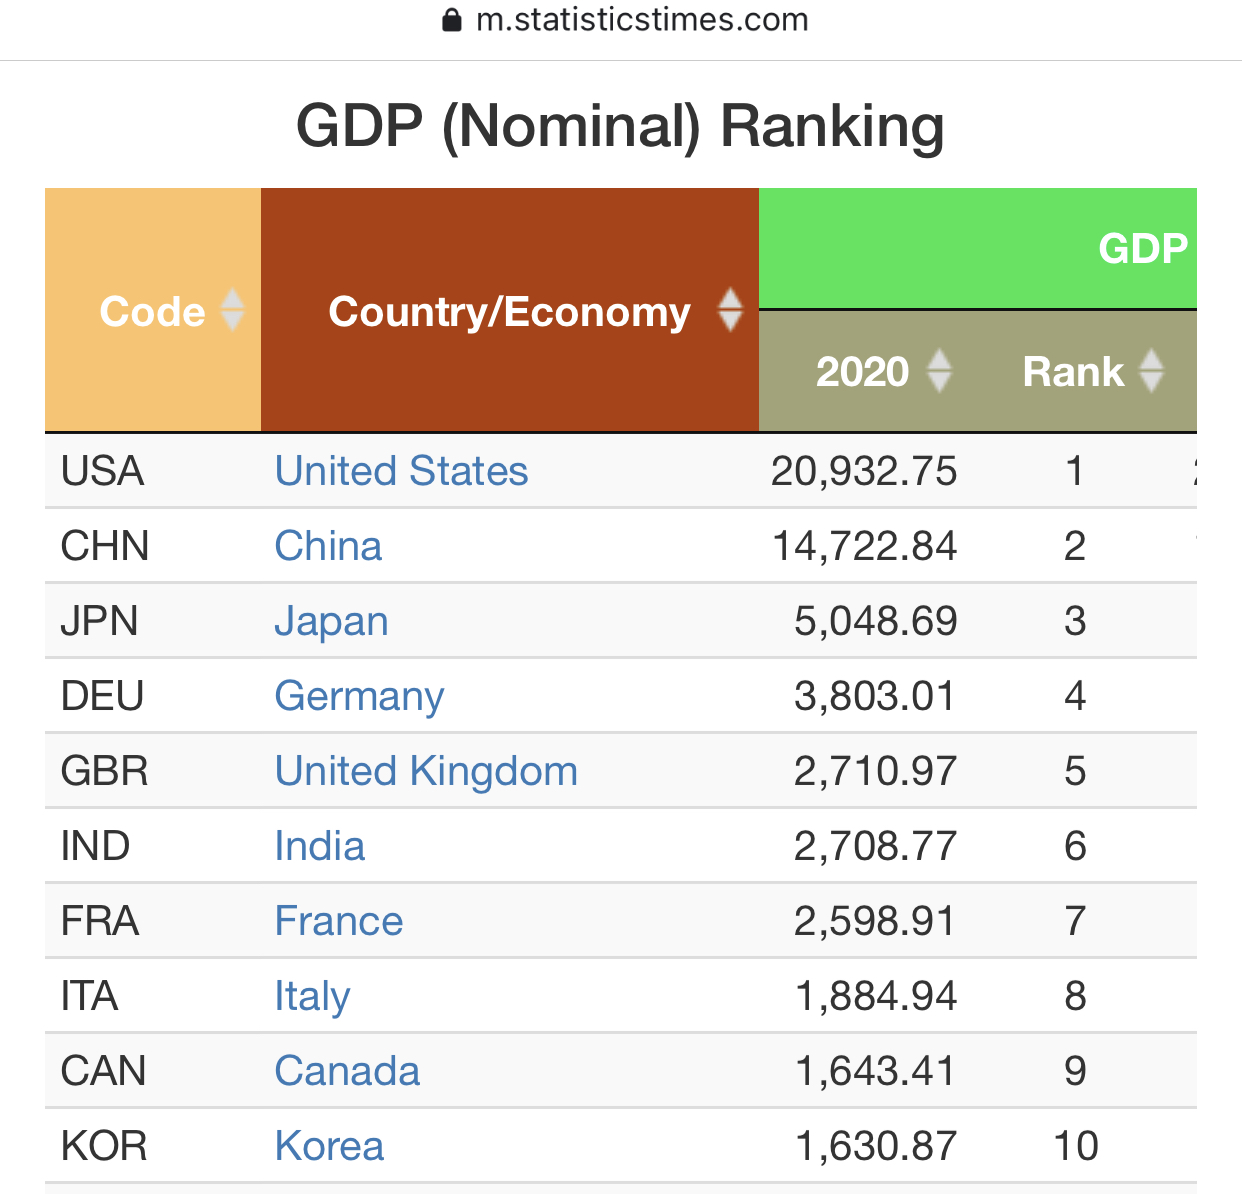Screen dimensions: 1242x1194
Task: Select the USA code cell
Action: pos(153,471)
